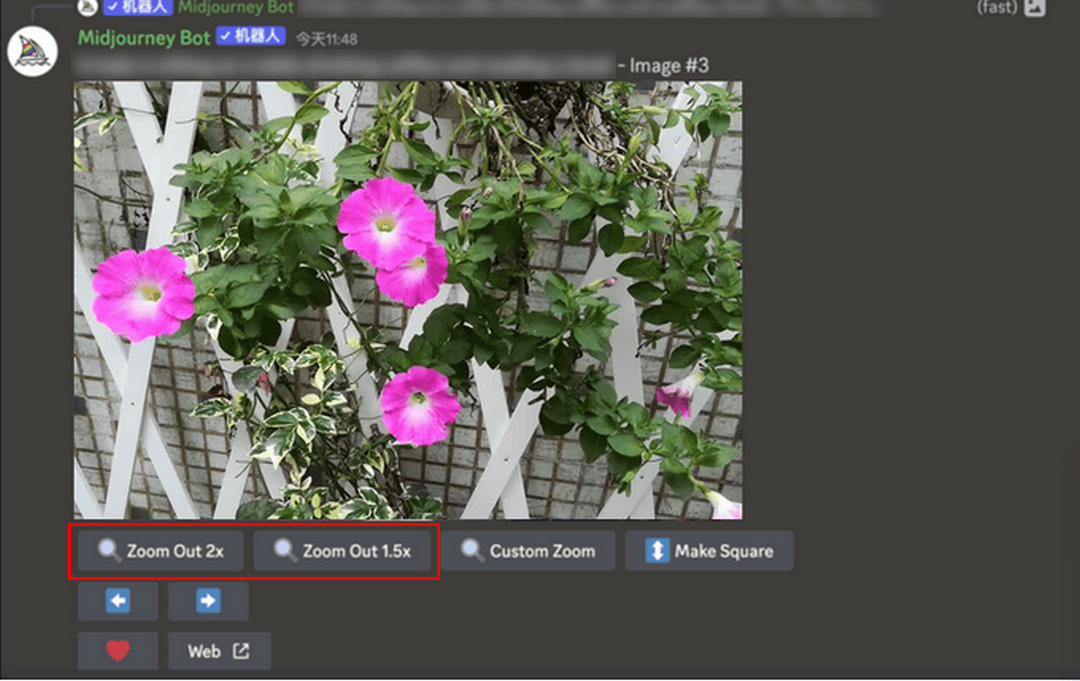
Task: Click the image attachment icon beside (fast)
Action: click(x=1035, y=7)
